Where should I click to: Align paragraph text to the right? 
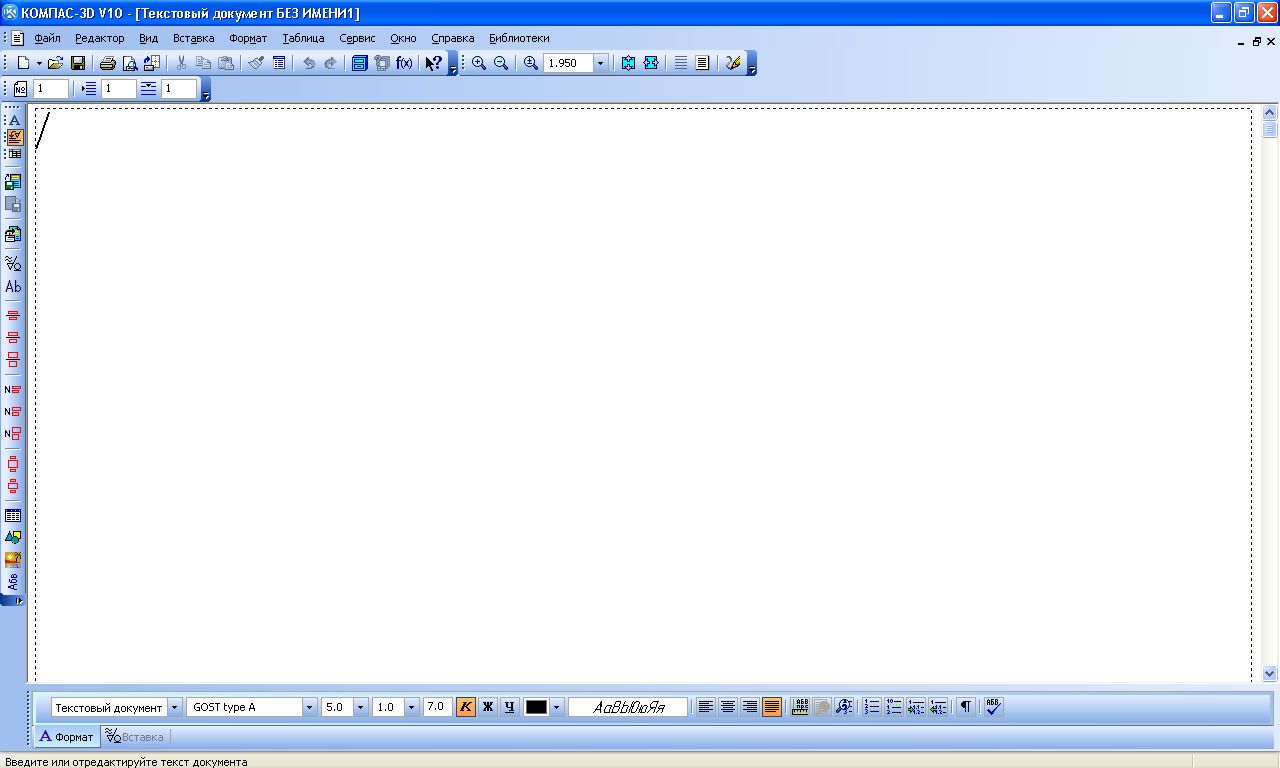[x=750, y=706]
